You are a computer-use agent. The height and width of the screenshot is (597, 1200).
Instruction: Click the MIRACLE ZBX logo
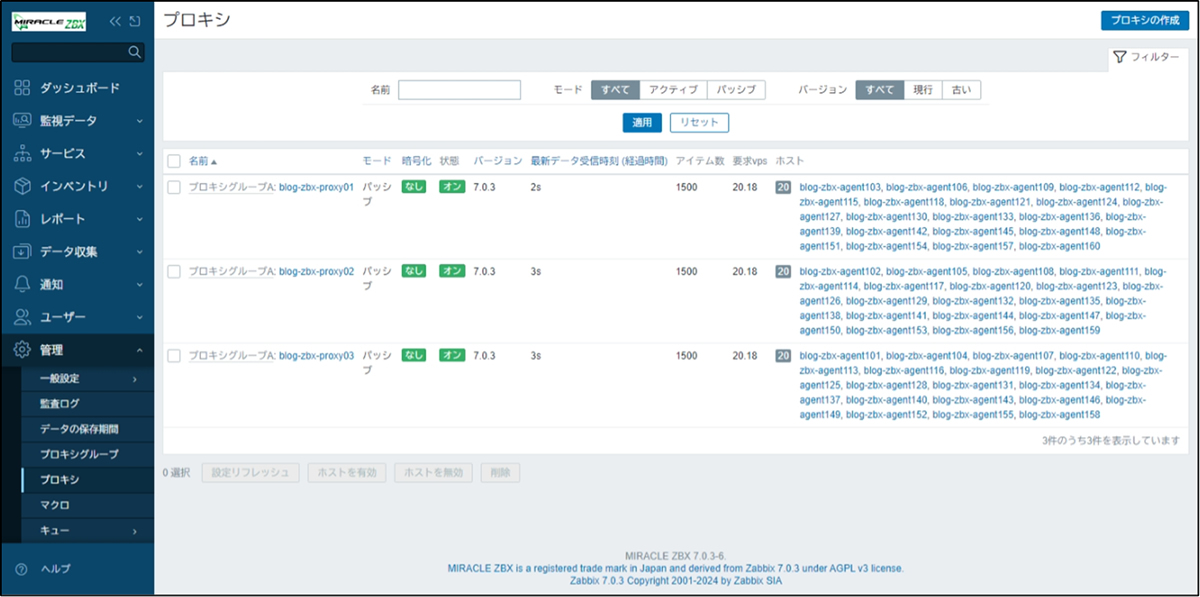(49, 21)
